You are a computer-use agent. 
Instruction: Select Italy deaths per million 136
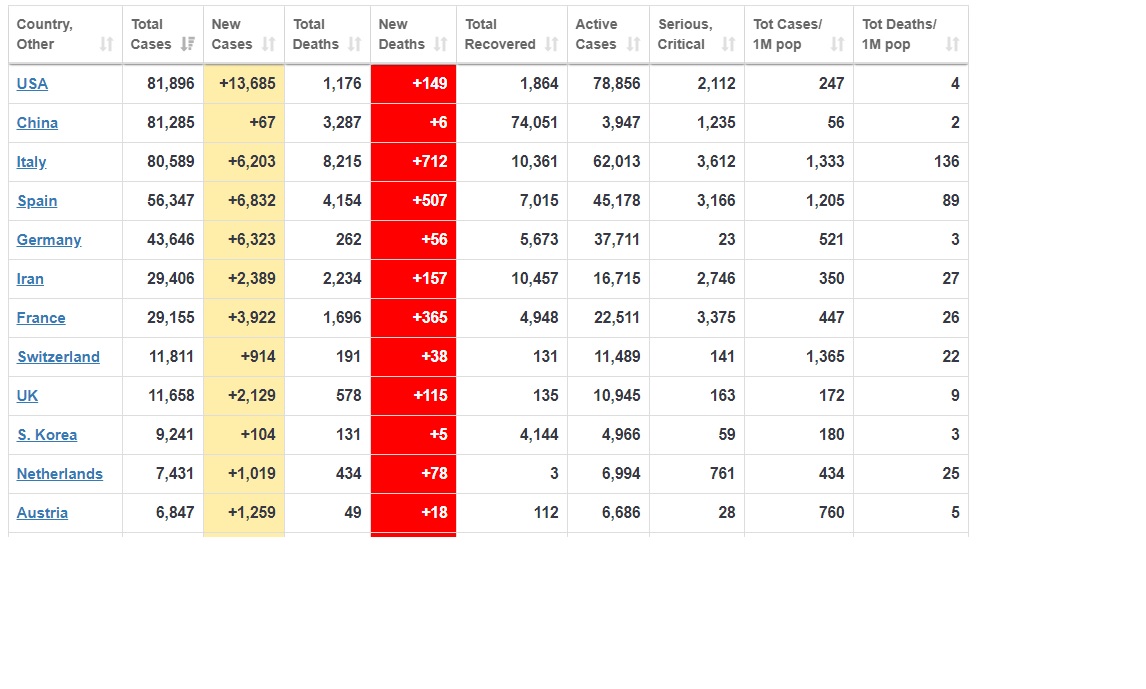pyautogui.click(x=946, y=161)
